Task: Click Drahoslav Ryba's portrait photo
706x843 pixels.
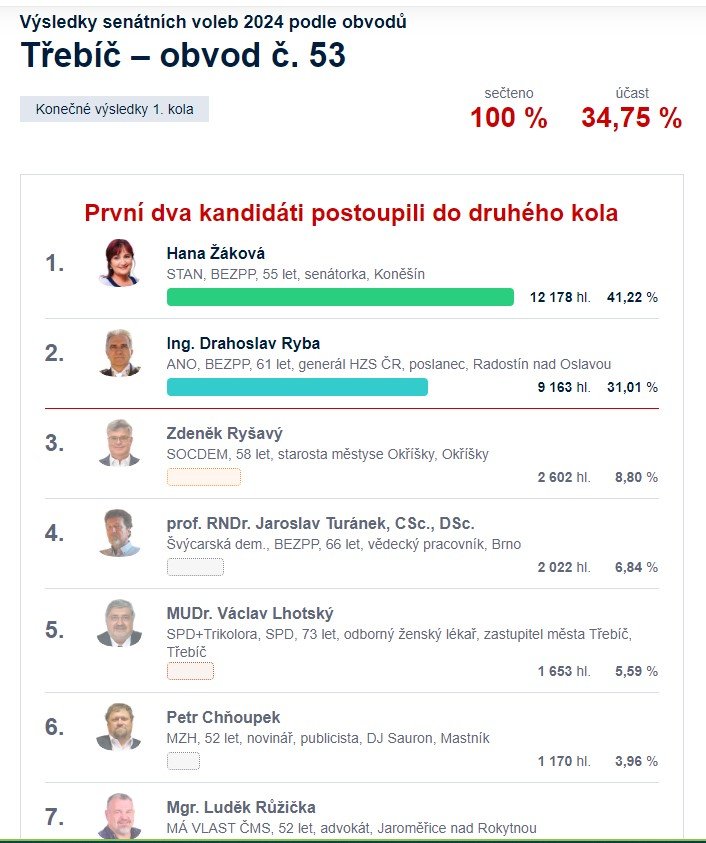Action: [x=119, y=353]
